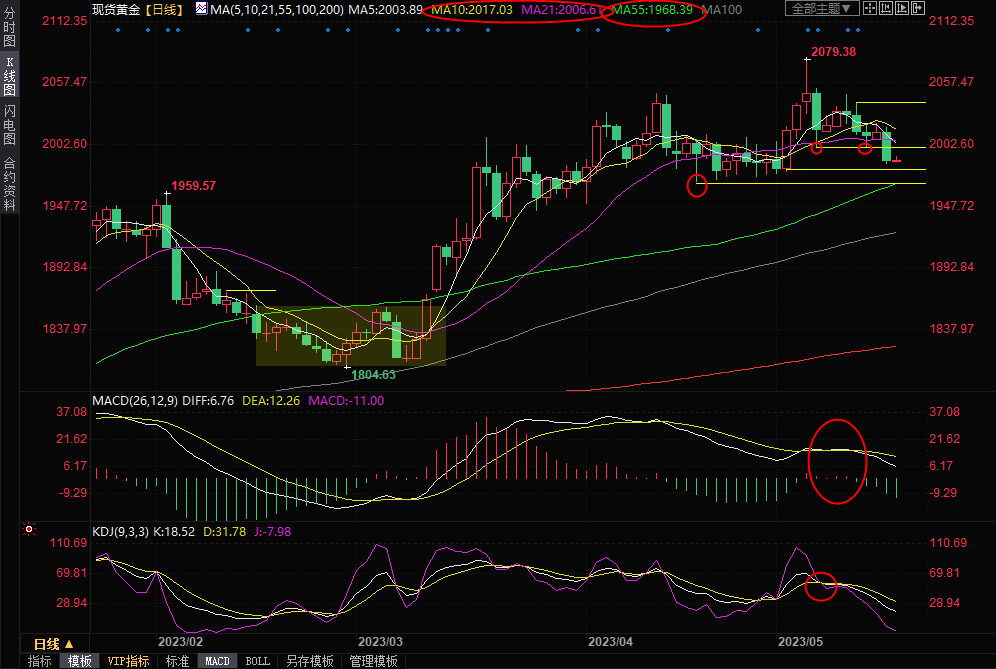The width and height of the screenshot is (996, 669).
Task: Click the 另存模板 button
Action: [x=309, y=661]
